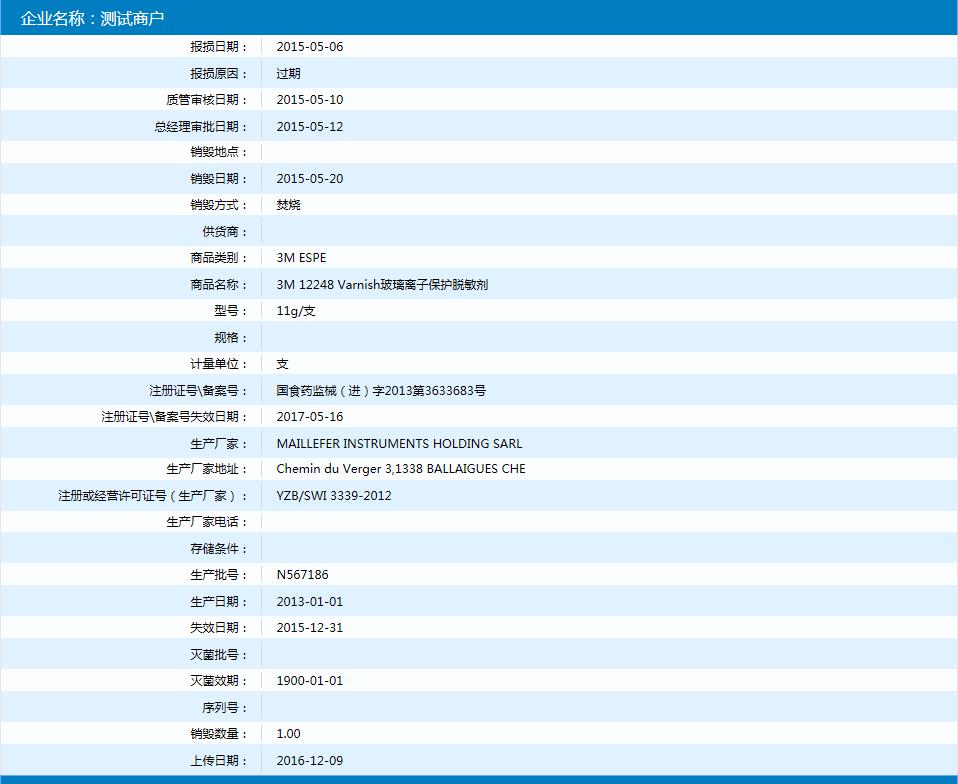Screen dimensions: 958x784
Task: Click the 总经理审批日期 value 2015-05-12
Action: pos(310,126)
